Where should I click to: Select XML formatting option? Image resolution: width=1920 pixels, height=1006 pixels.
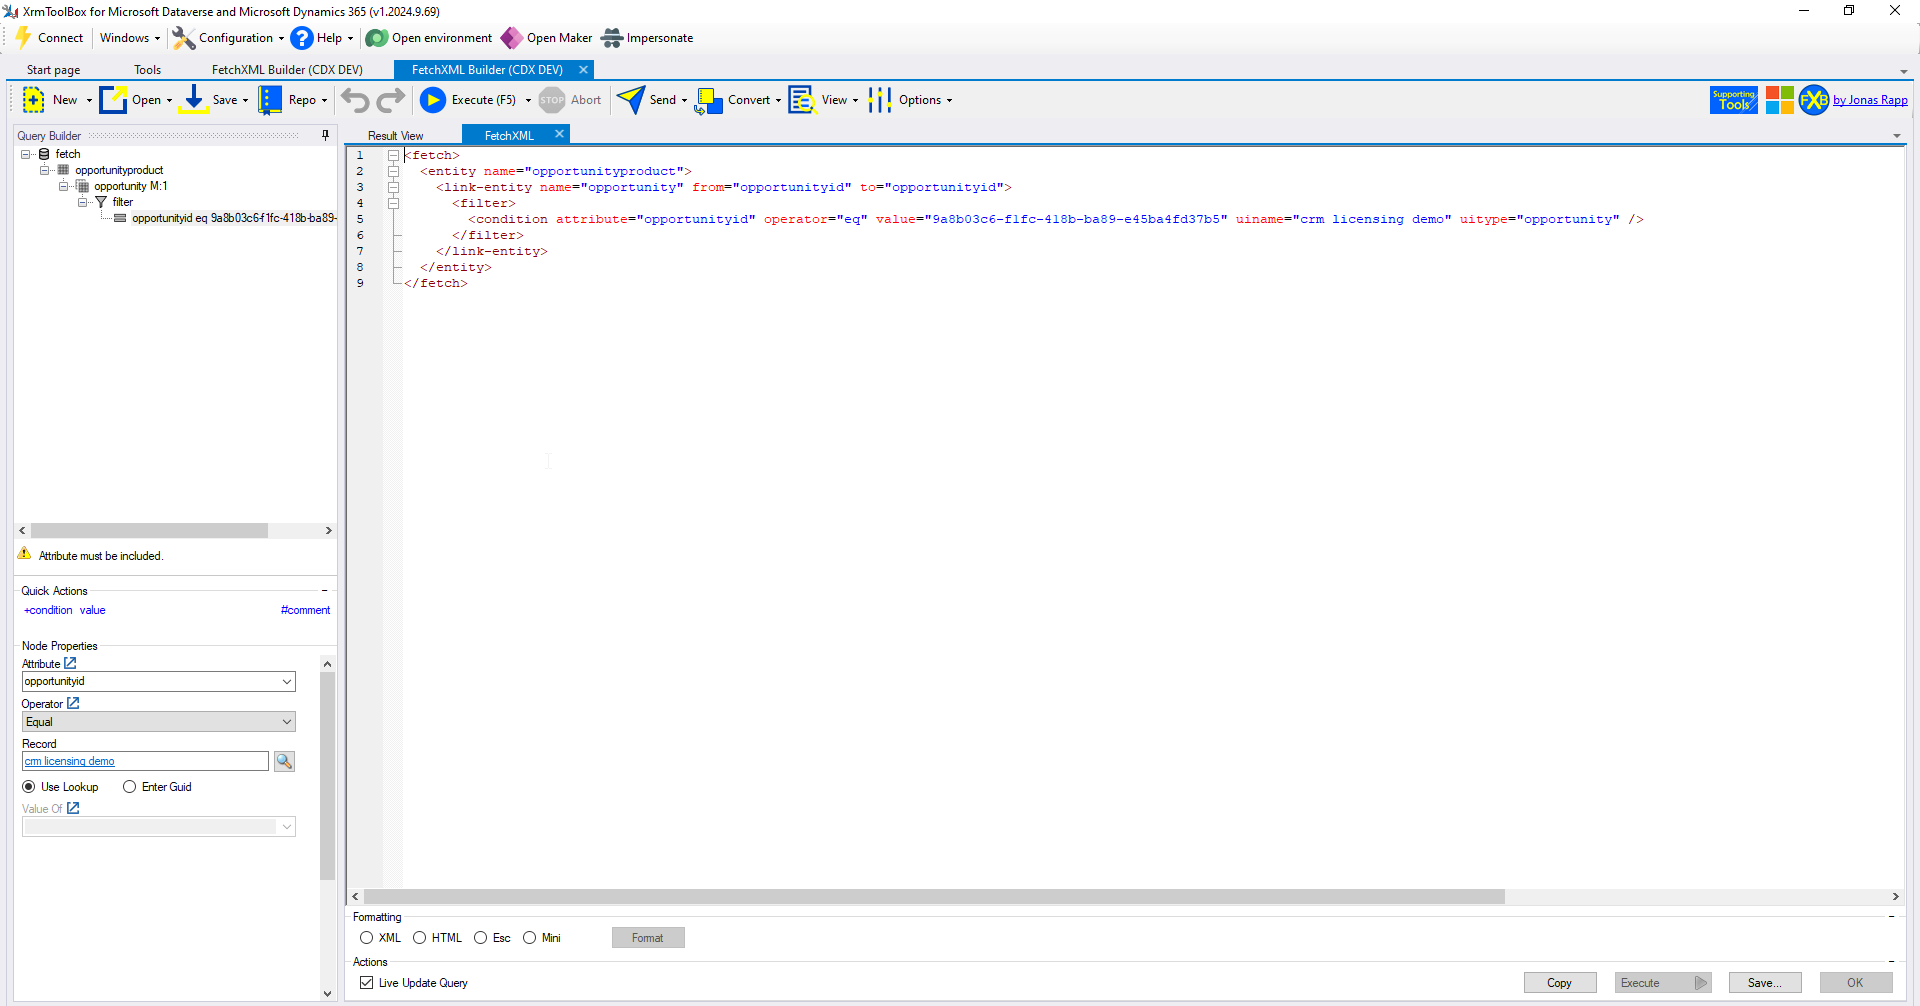pos(367,938)
